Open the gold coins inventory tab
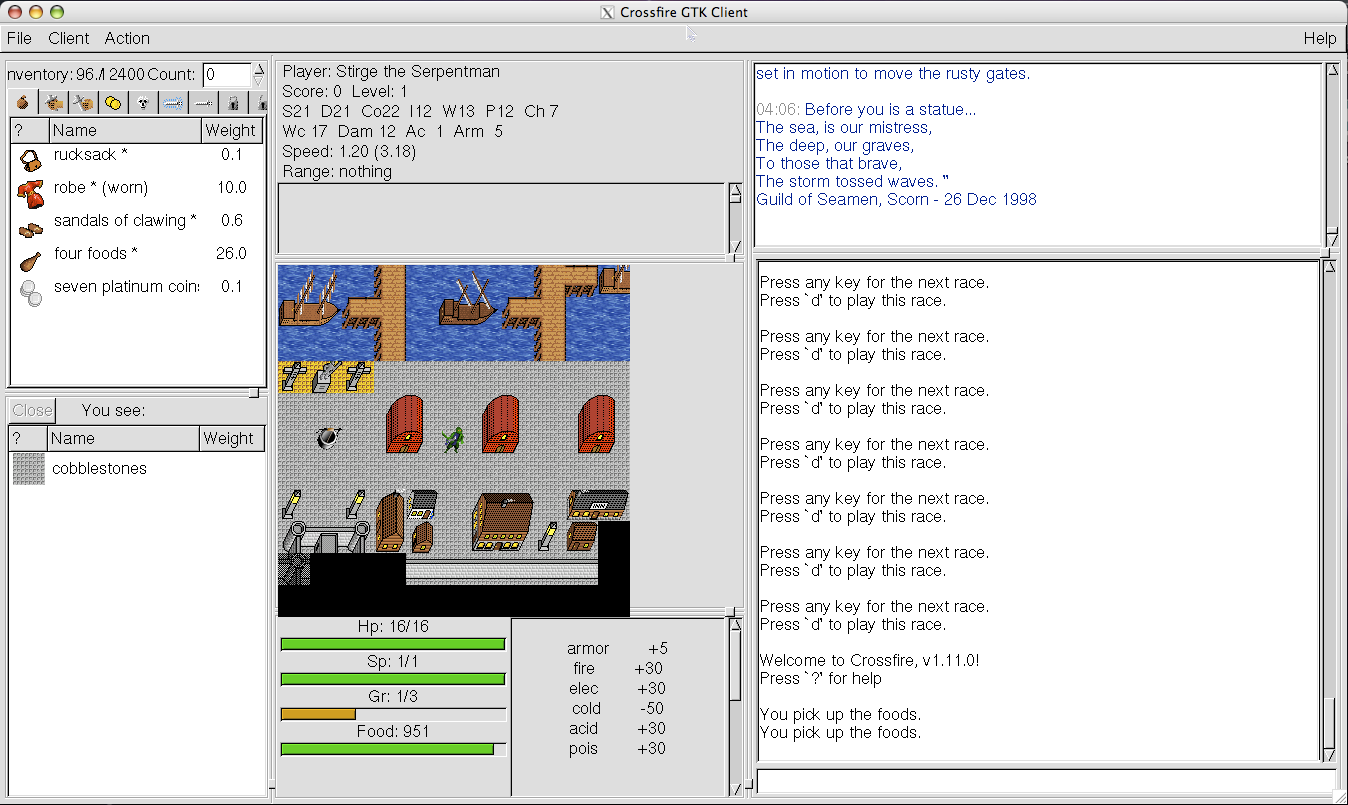This screenshot has width=1348, height=805. tap(113, 102)
